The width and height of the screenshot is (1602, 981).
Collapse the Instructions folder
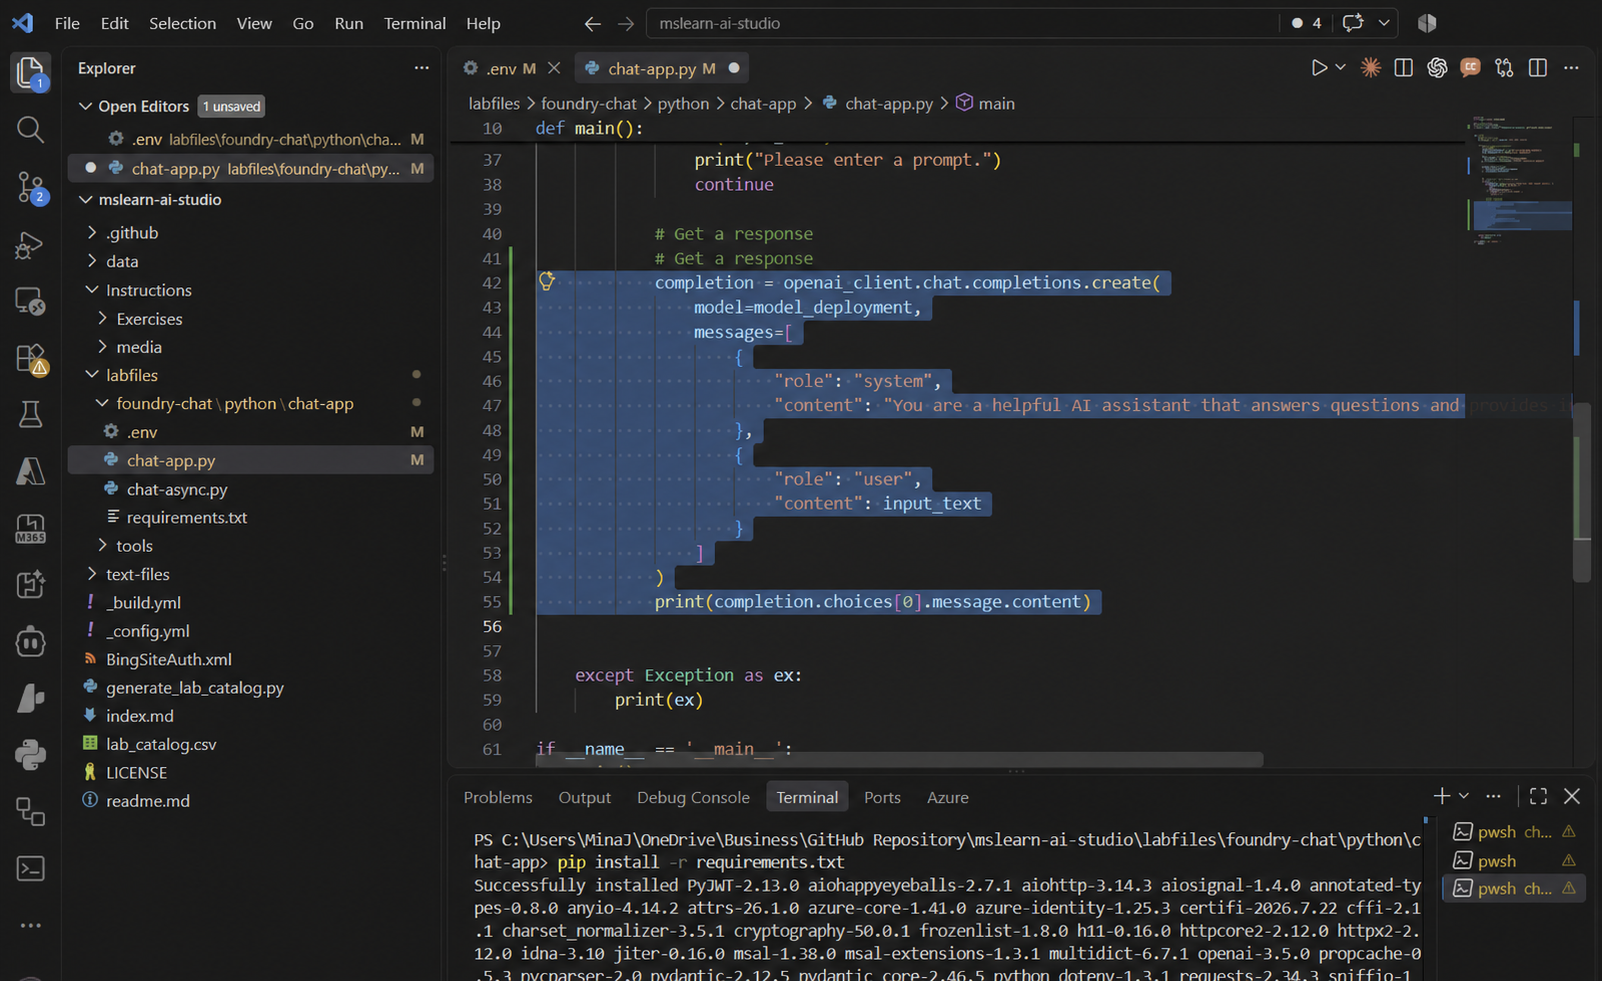point(92,290)
